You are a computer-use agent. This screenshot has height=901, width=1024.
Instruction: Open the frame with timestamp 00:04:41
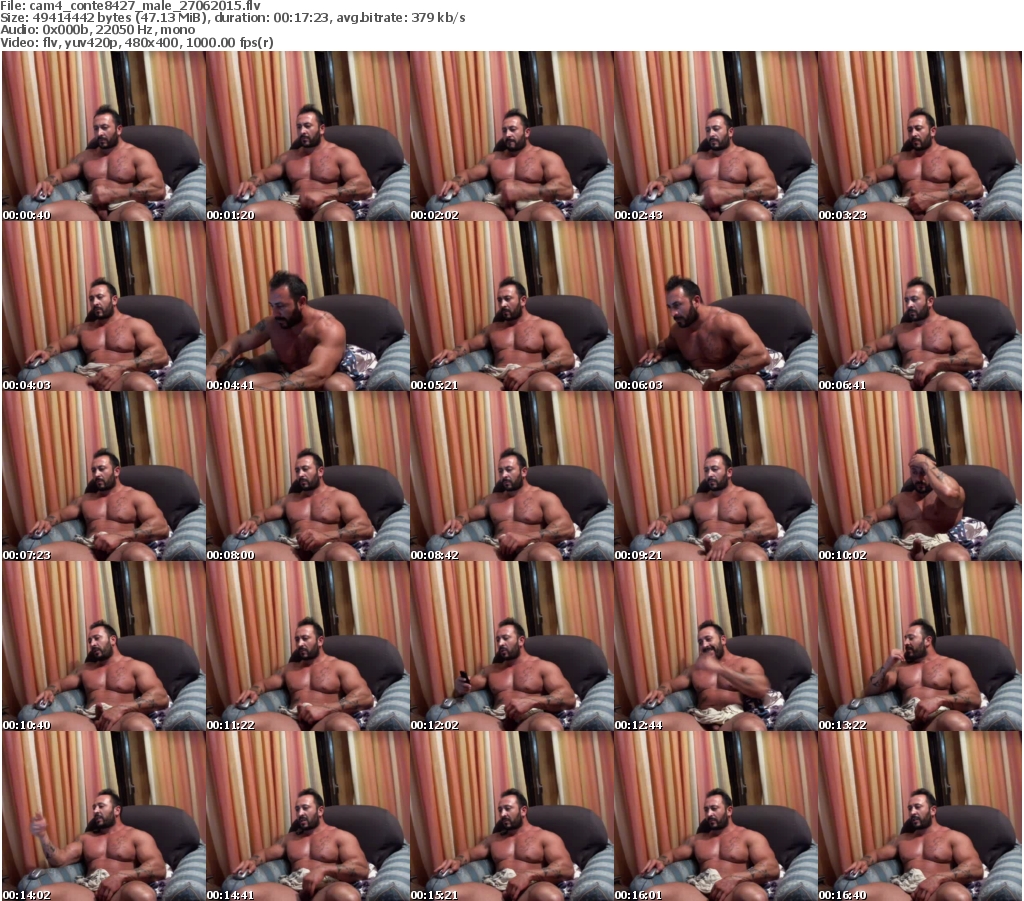tap(308, 306)
